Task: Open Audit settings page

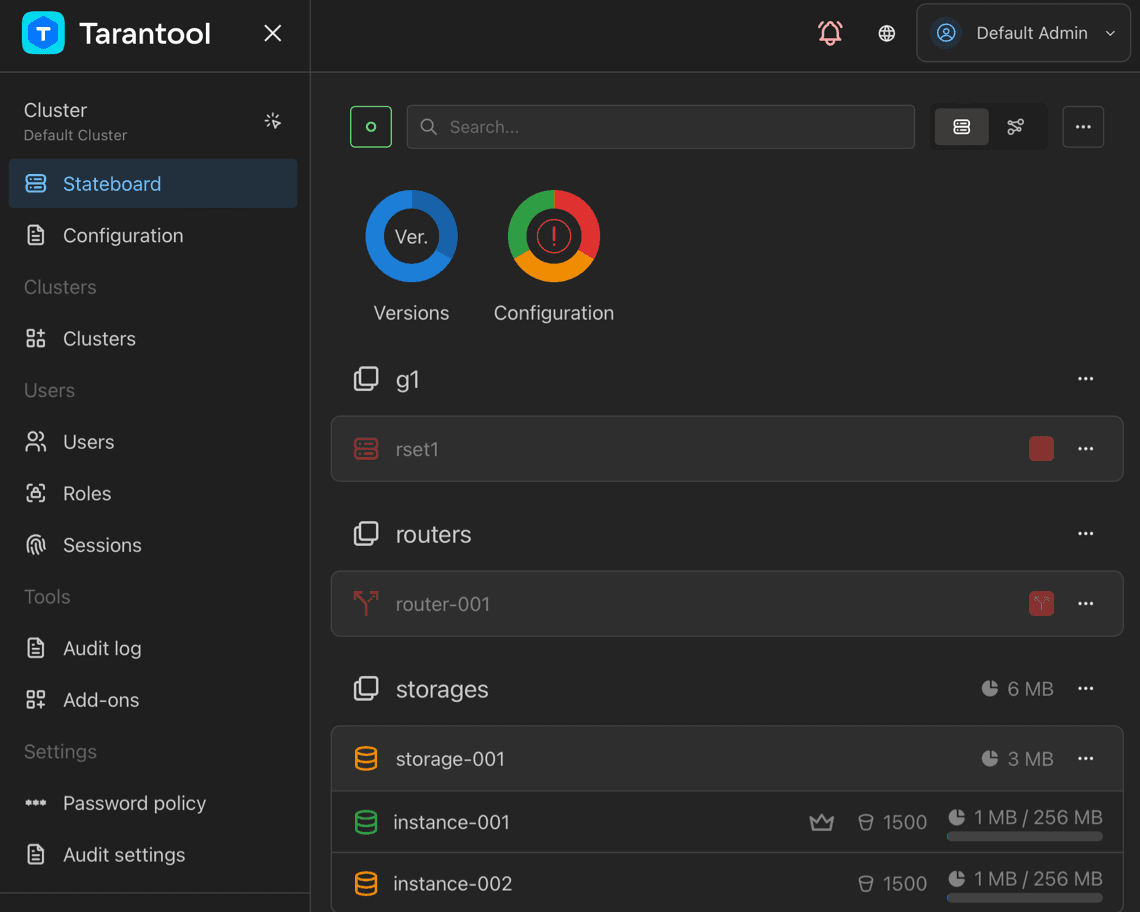Action: (x=153, y=855)
